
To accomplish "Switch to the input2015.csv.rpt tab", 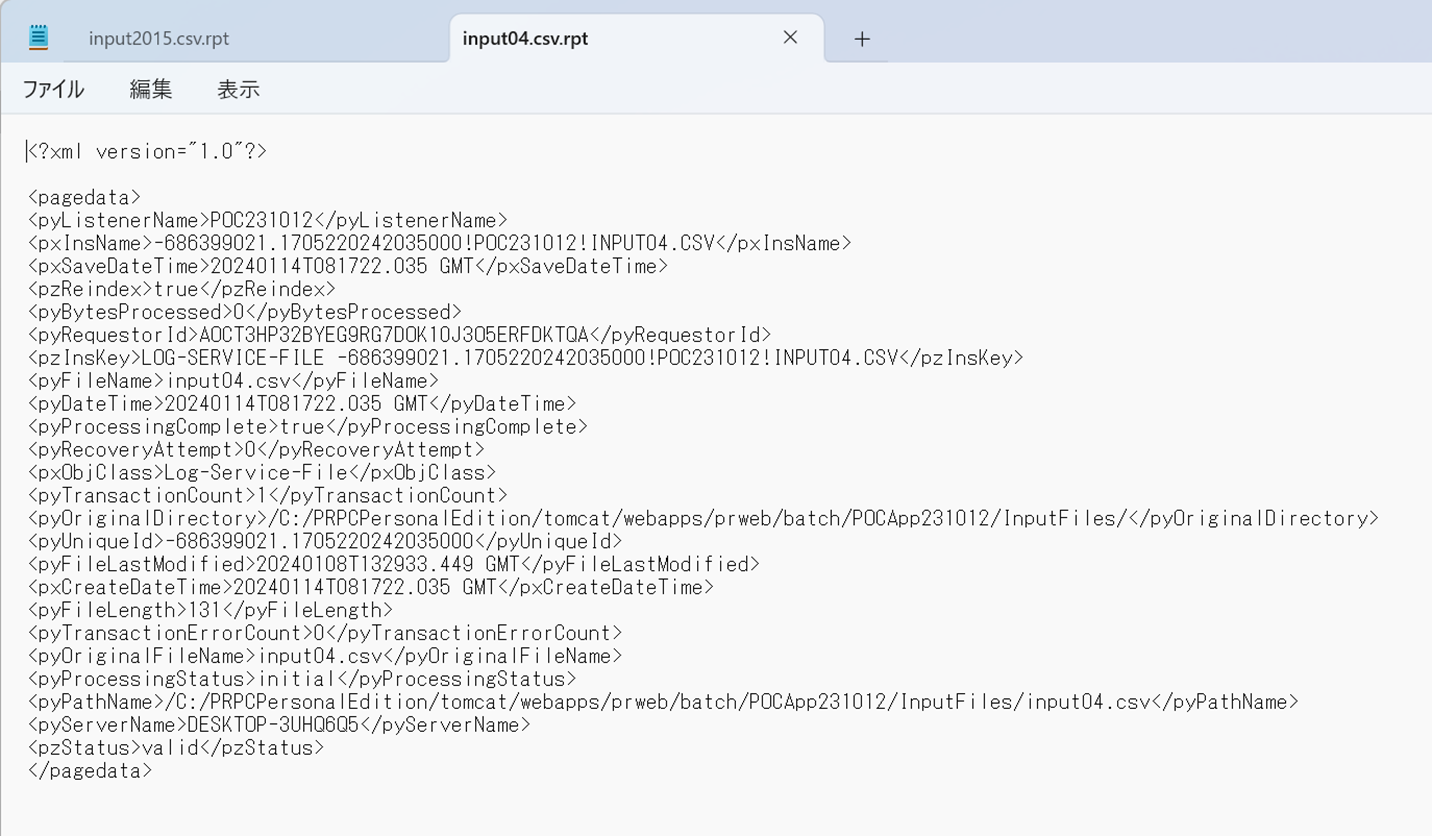I will [x=160, y=38].
